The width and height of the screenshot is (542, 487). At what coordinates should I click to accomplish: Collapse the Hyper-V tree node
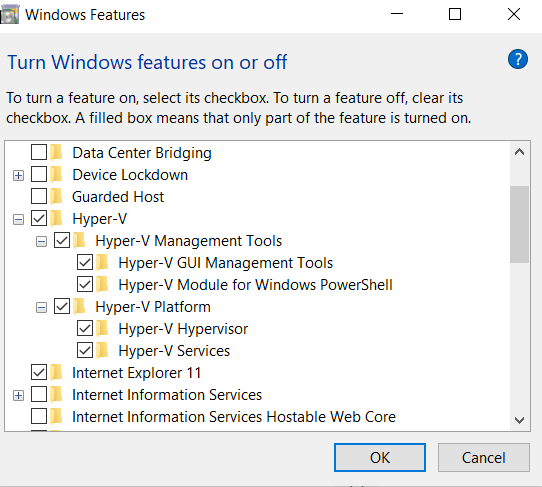pos(18,219)
